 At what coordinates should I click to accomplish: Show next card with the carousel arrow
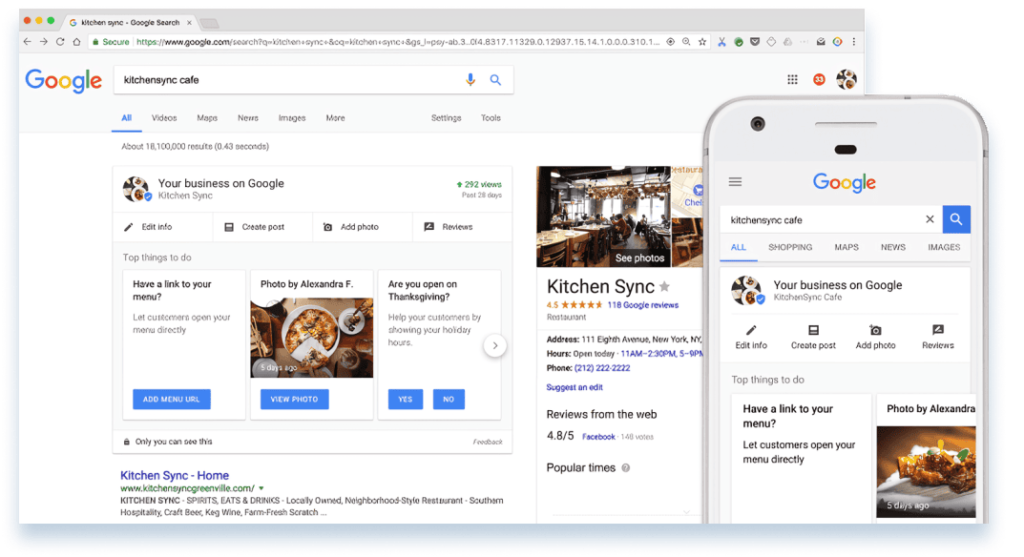495,345
